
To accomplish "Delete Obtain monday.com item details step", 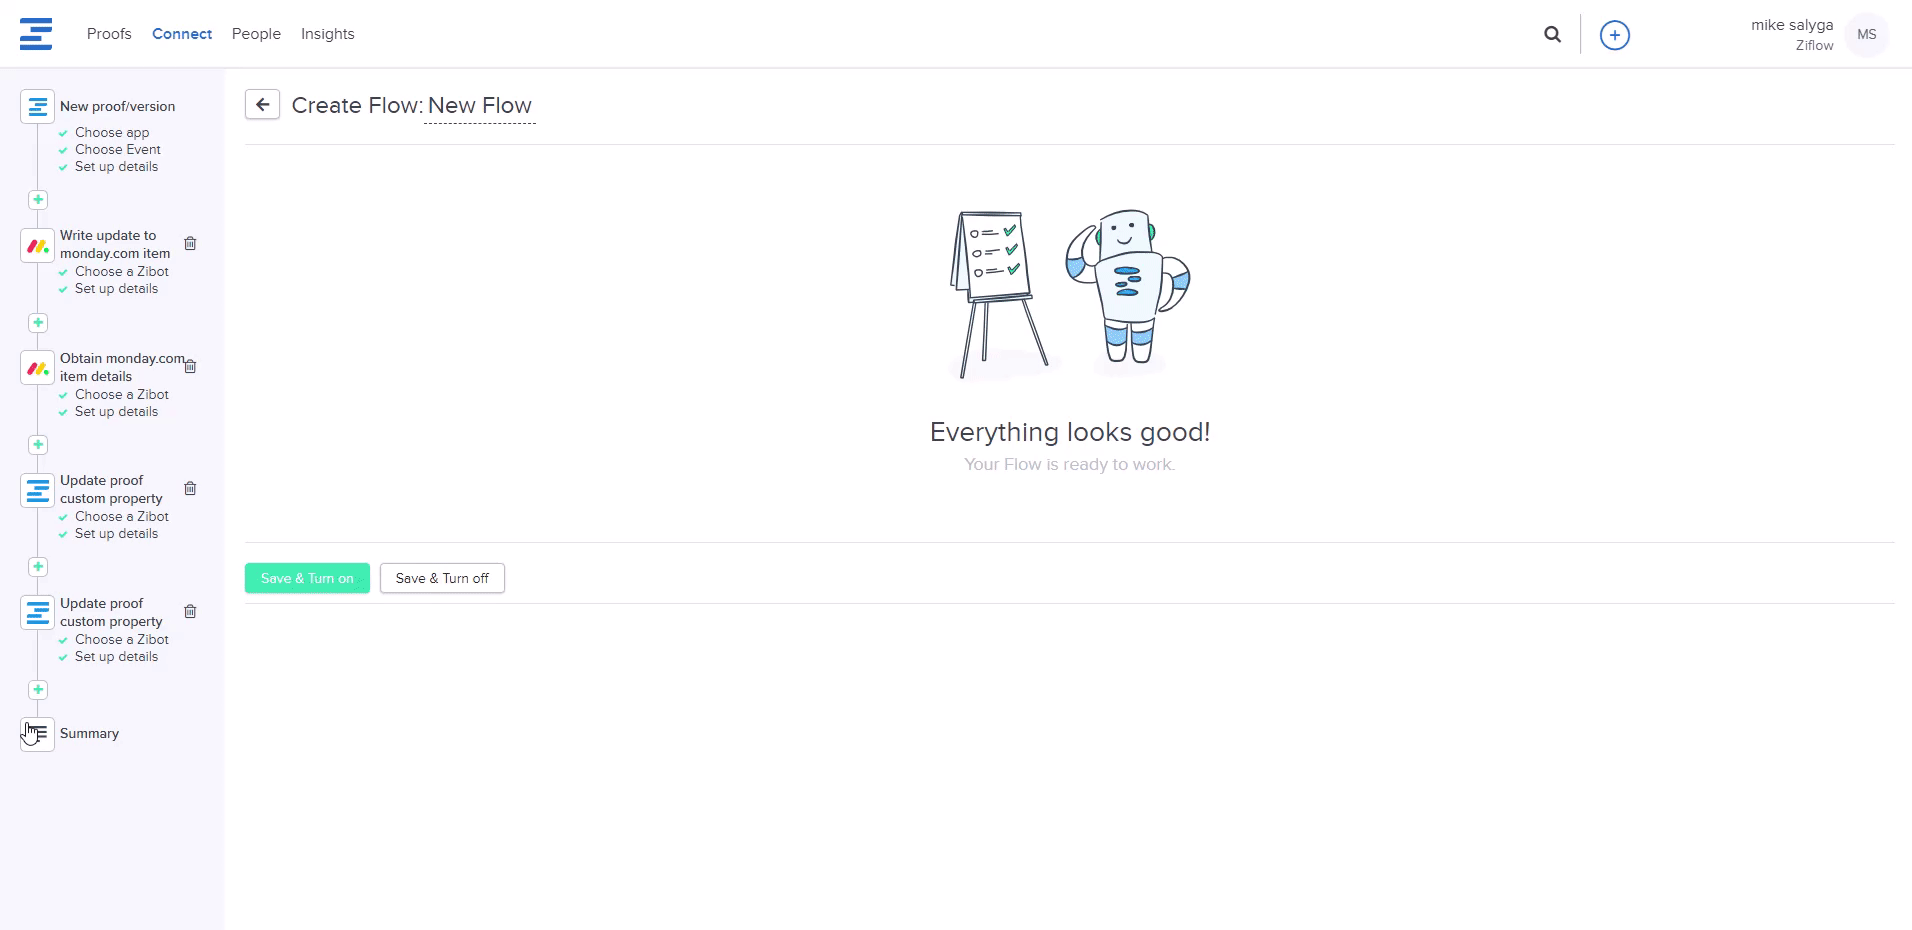I will click(190, 366).
